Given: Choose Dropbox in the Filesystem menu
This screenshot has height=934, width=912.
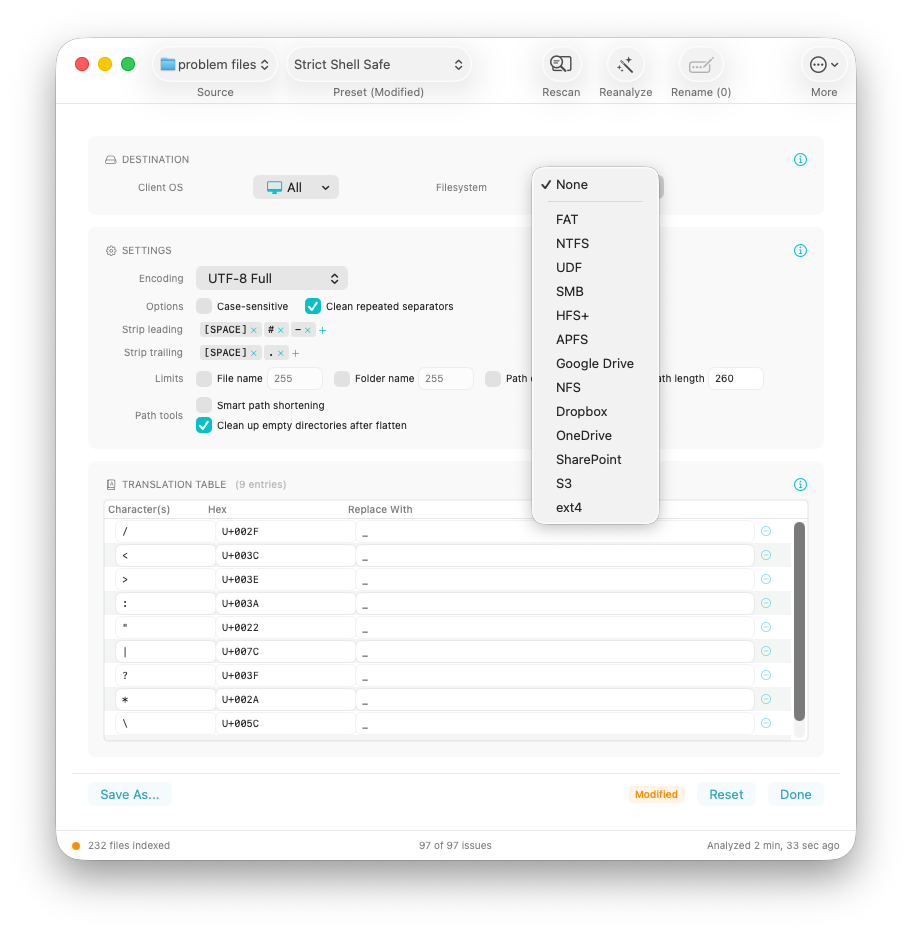Looking at the screenshot, I should (x=581, y=411).
